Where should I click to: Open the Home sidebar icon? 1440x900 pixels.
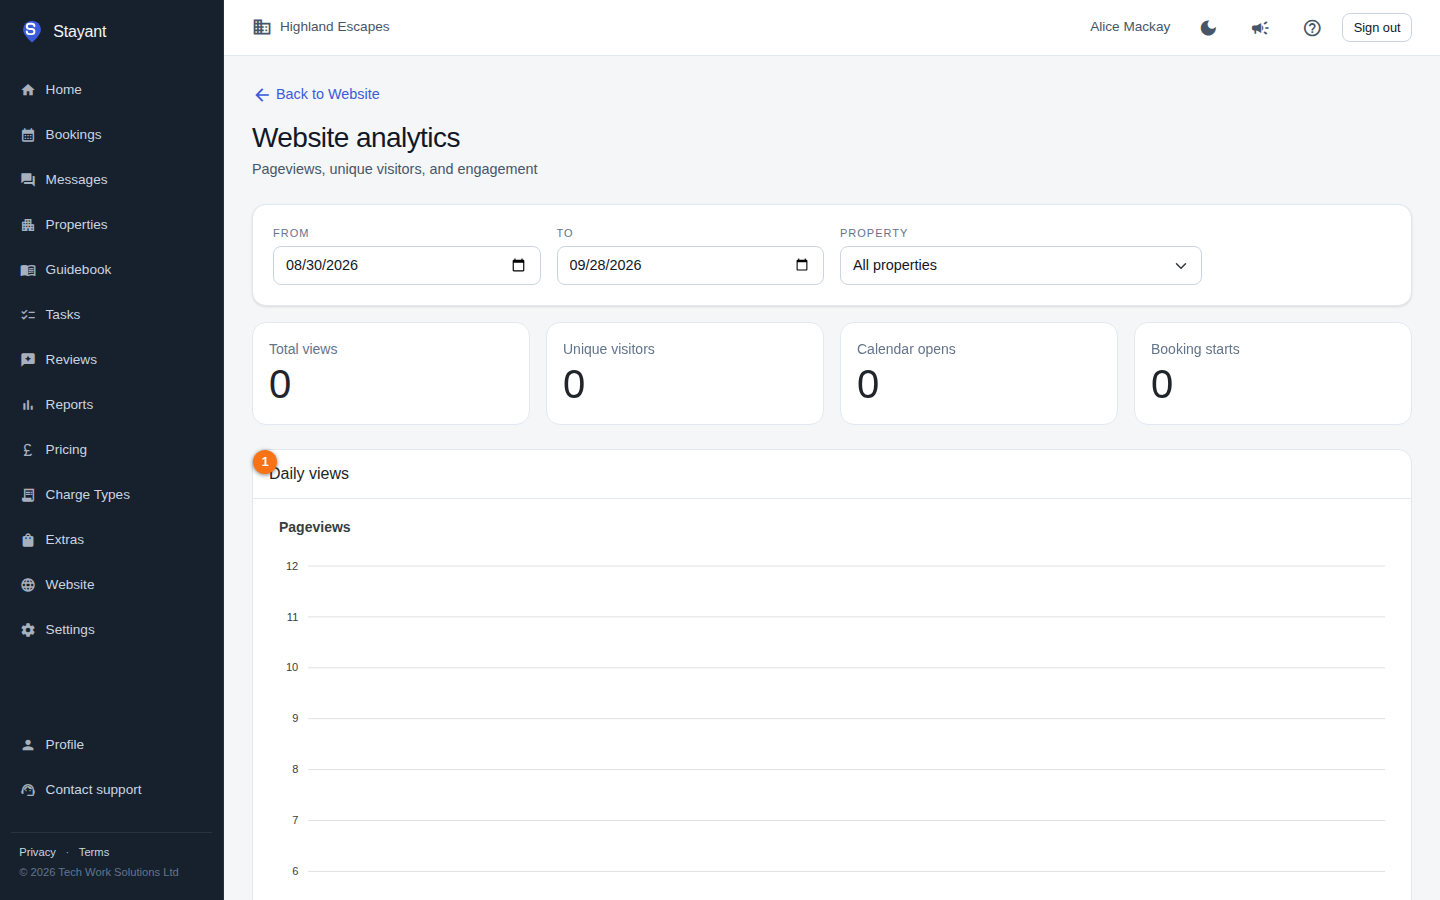coord(28,90)
